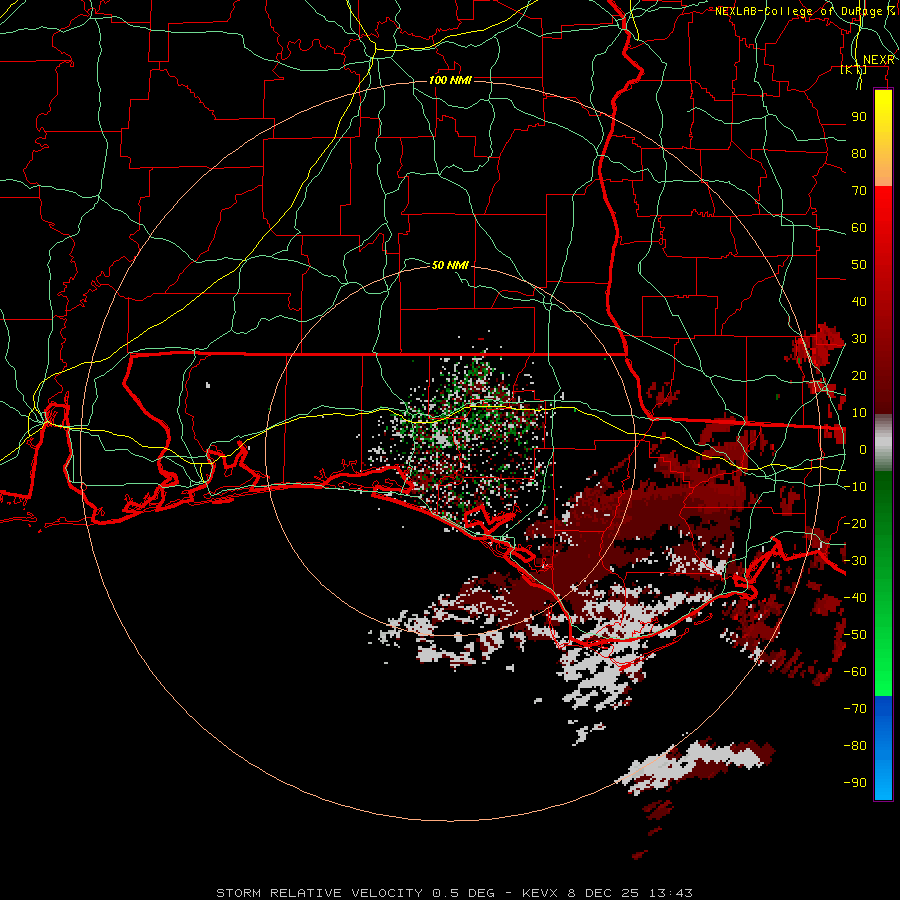Click the positive 60 scale label

(x=859, y=228)
